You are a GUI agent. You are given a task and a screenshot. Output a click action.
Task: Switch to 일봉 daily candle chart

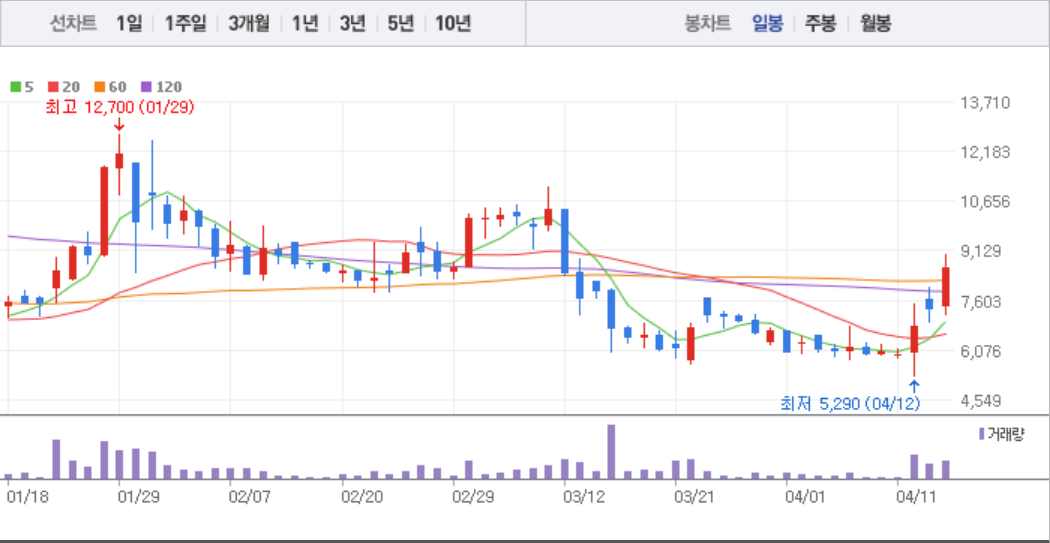coord(767,24)
